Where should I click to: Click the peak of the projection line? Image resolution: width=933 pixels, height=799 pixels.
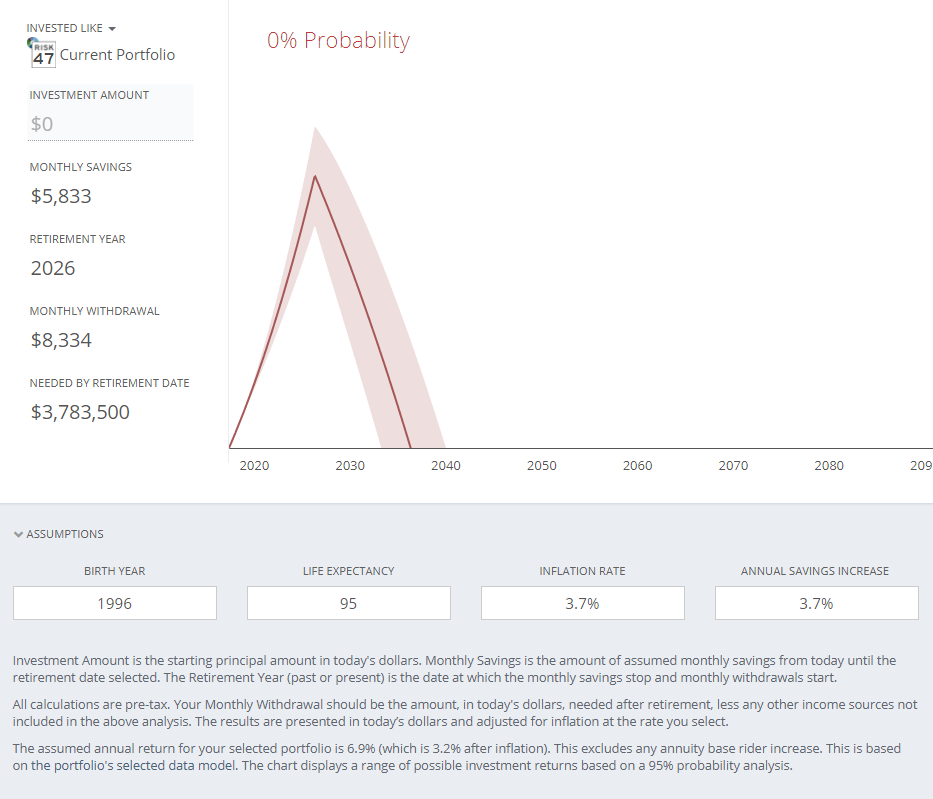[x=315, y=176]
